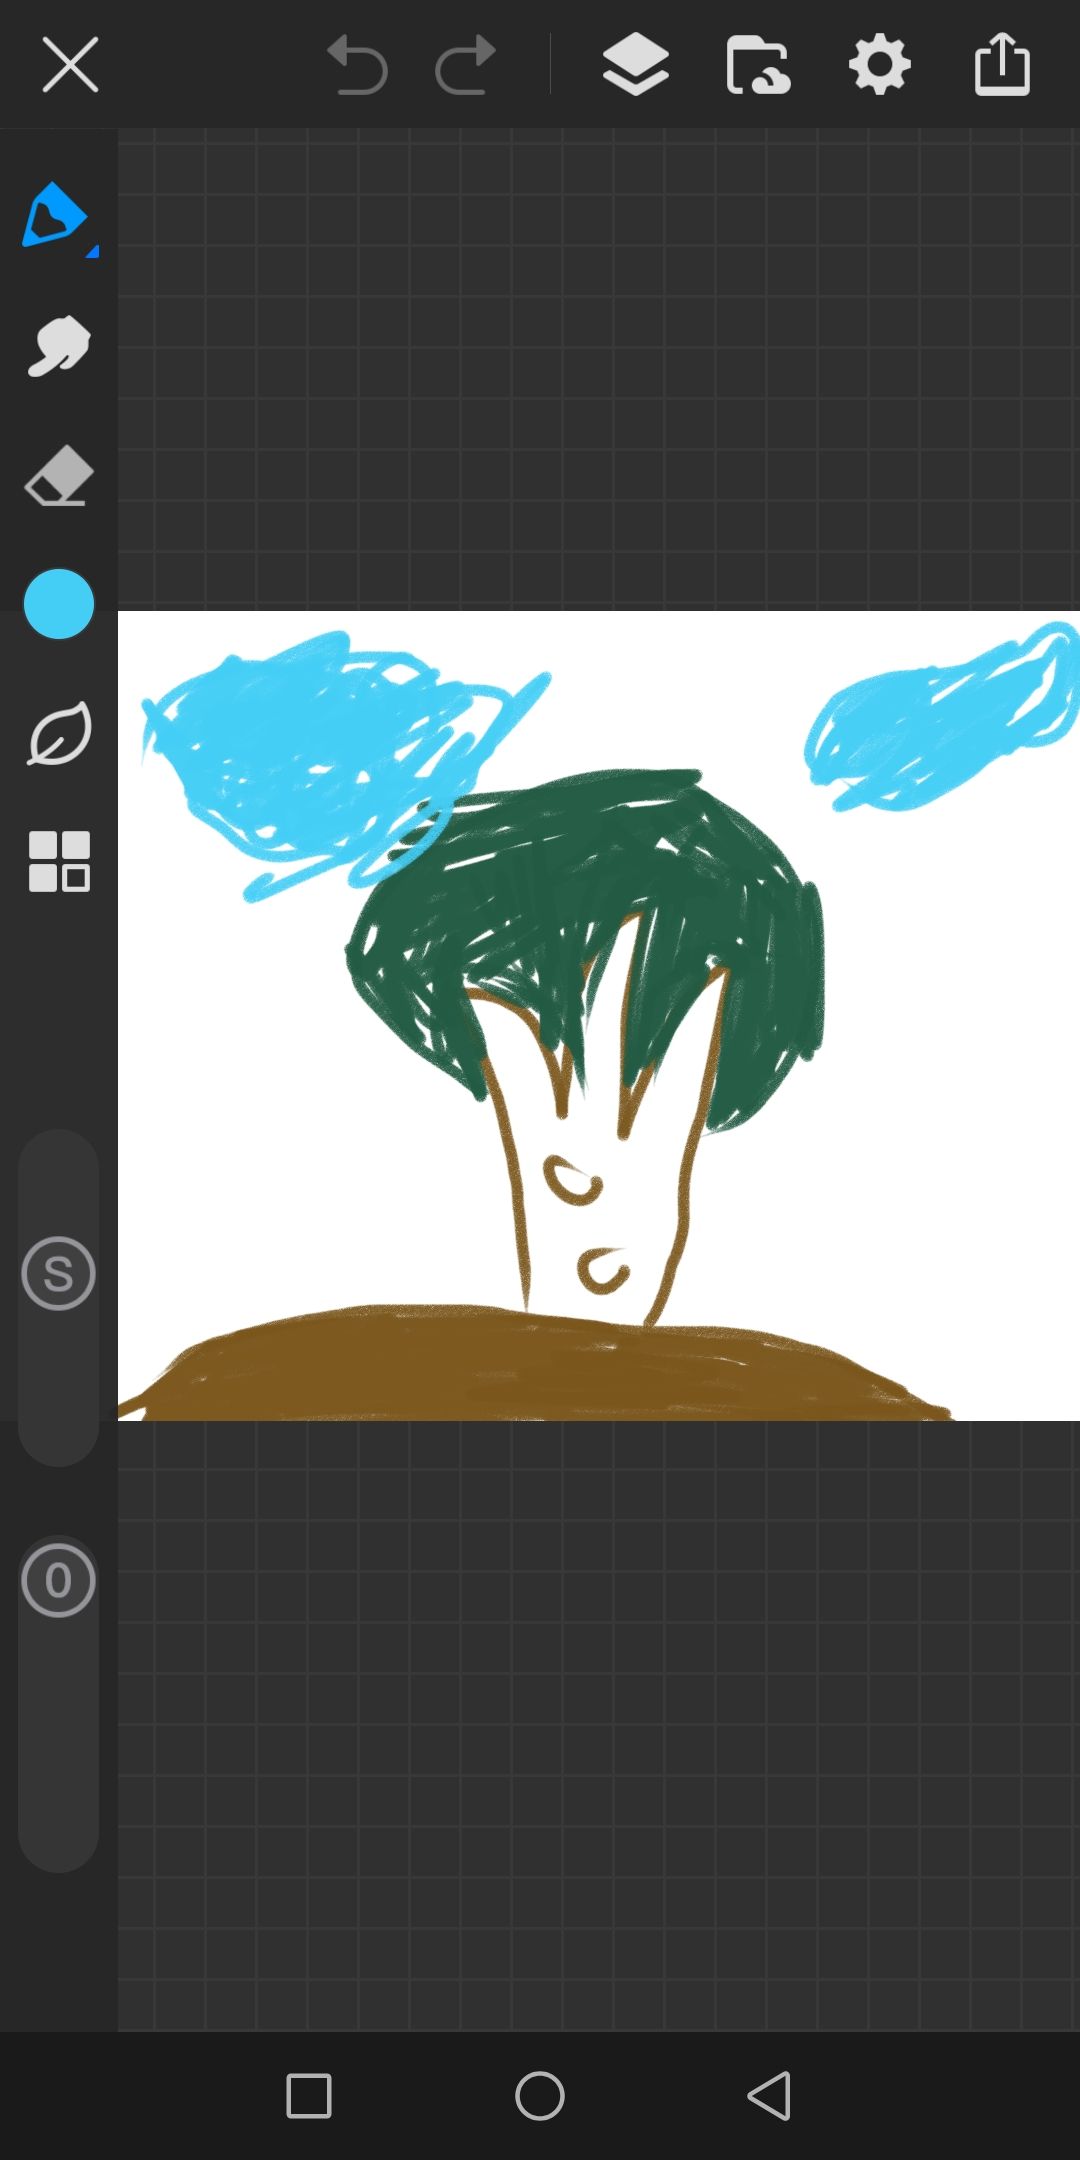The width and height of the screenshot is (1080, 2160).
Task: Tap the brush size 'S' slider handle
Action: (58, 1273)
